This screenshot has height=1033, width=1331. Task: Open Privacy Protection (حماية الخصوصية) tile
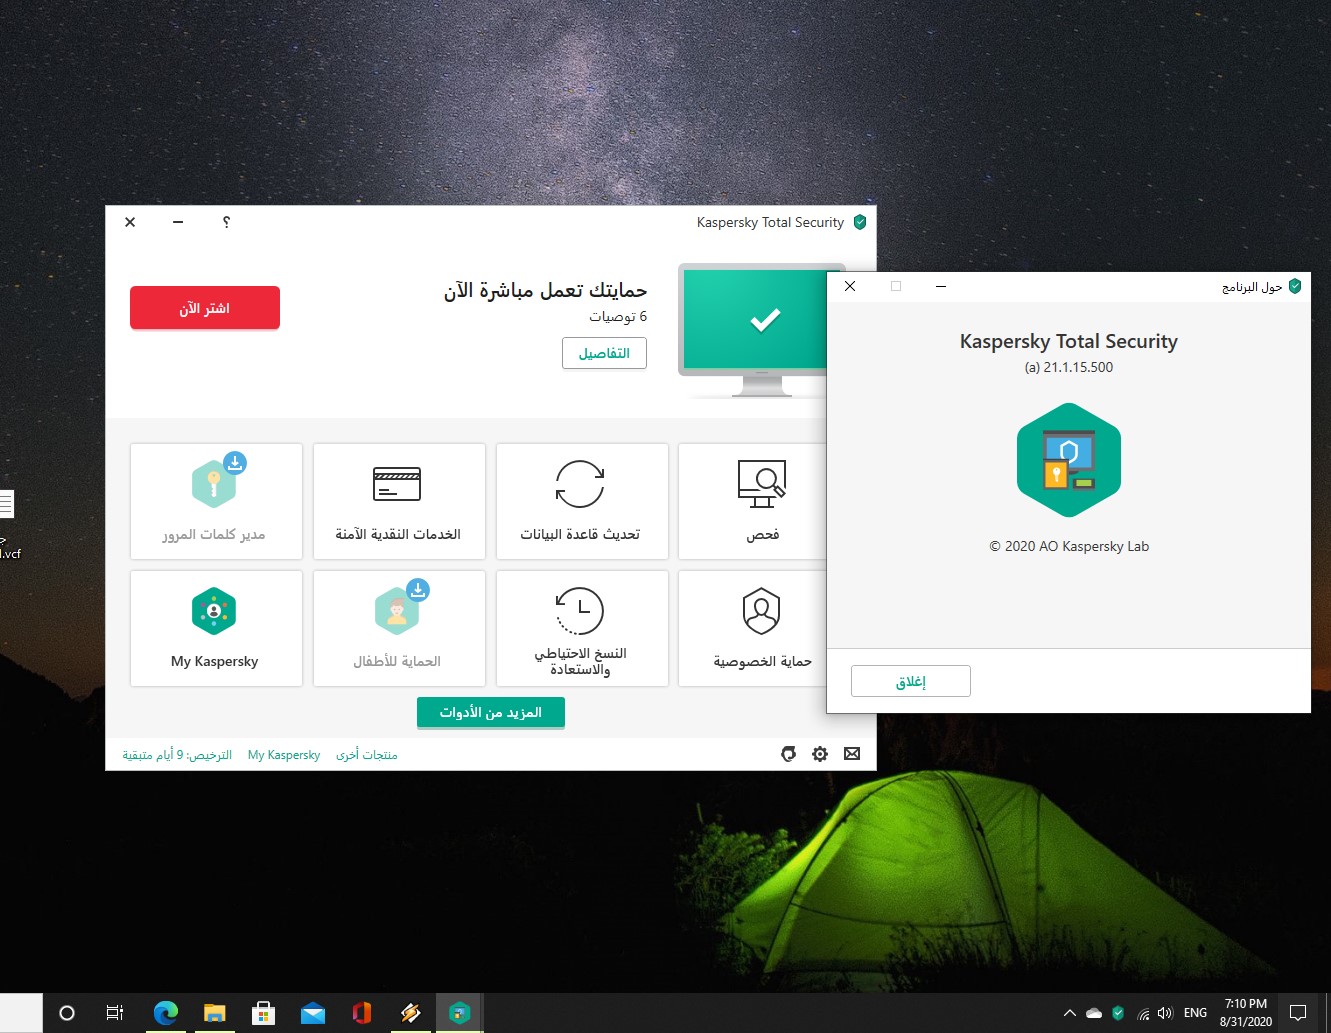point(754,628)
